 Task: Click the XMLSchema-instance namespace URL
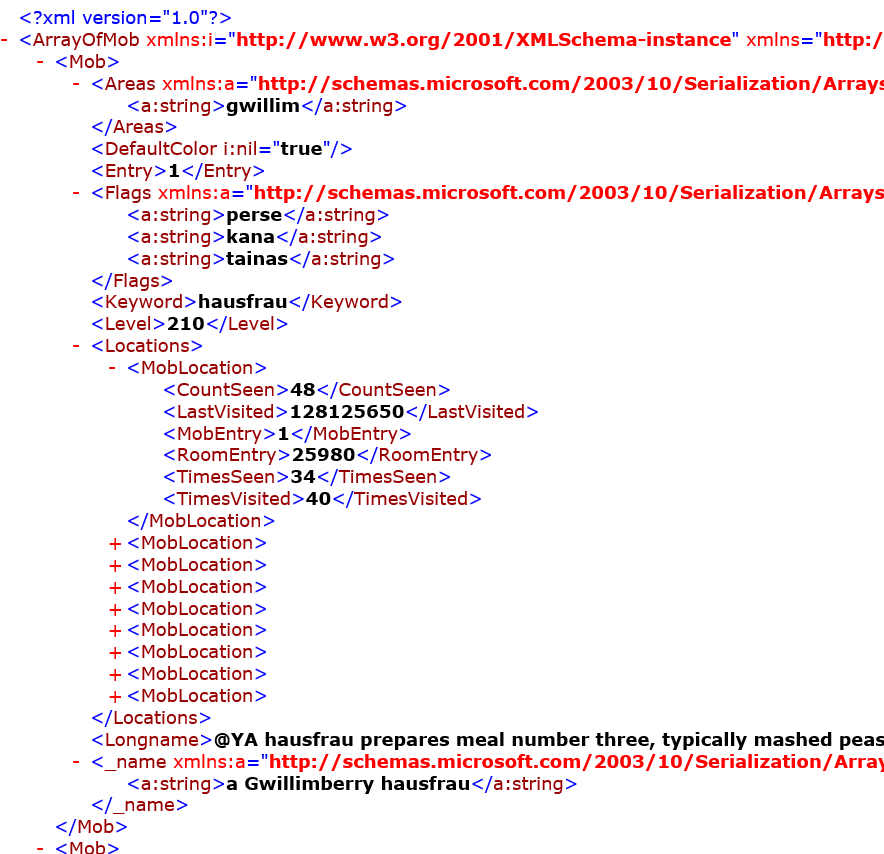484,40
